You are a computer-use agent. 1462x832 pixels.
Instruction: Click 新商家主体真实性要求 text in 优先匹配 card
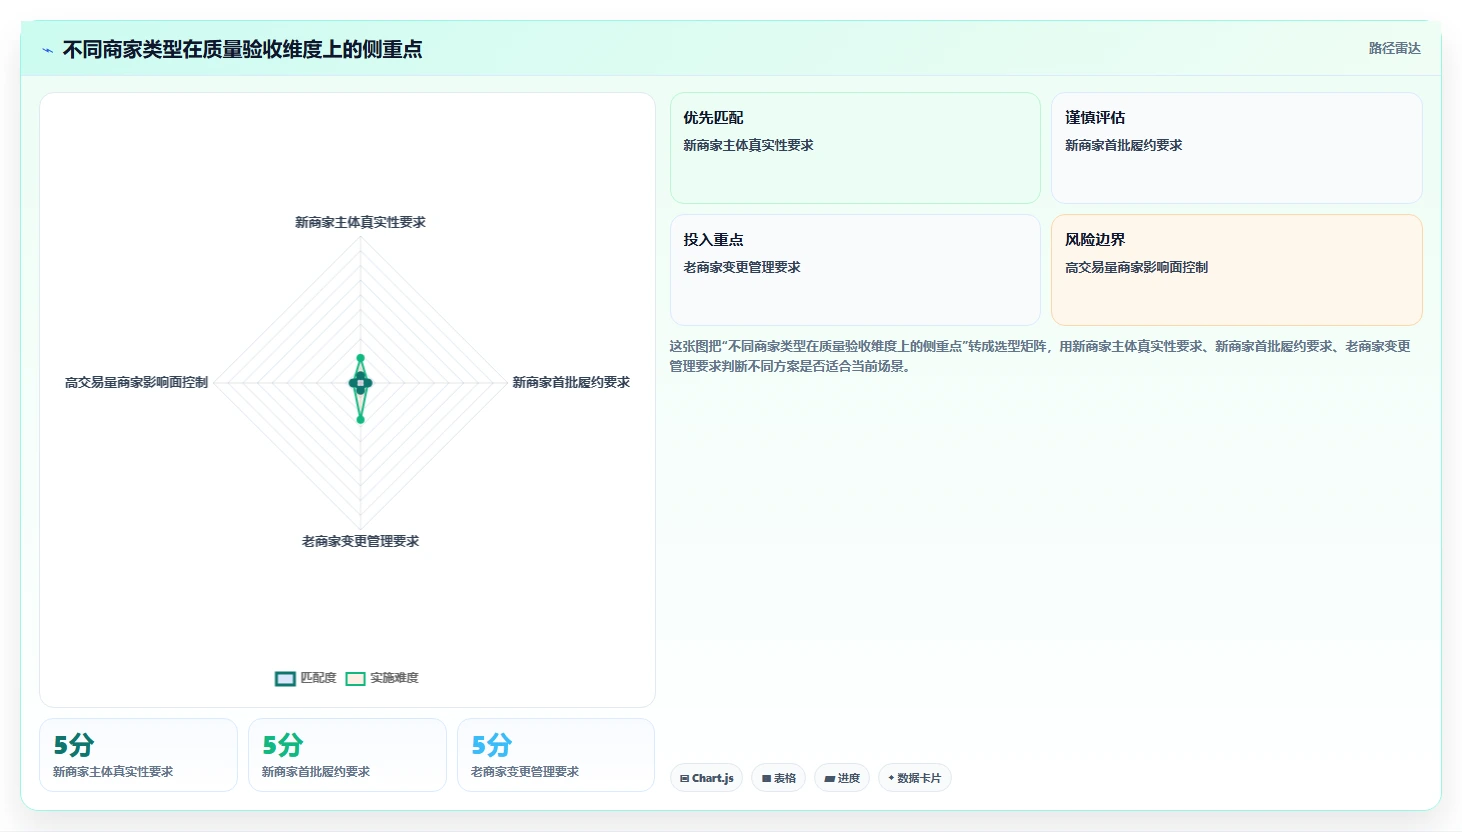pos(748,145)
